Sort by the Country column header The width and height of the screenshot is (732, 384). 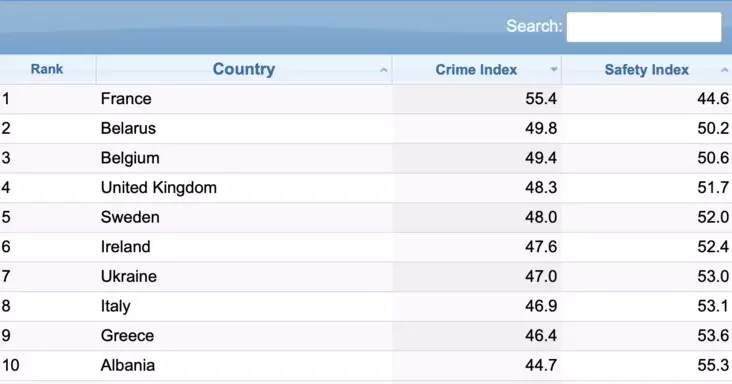(244, 69)
